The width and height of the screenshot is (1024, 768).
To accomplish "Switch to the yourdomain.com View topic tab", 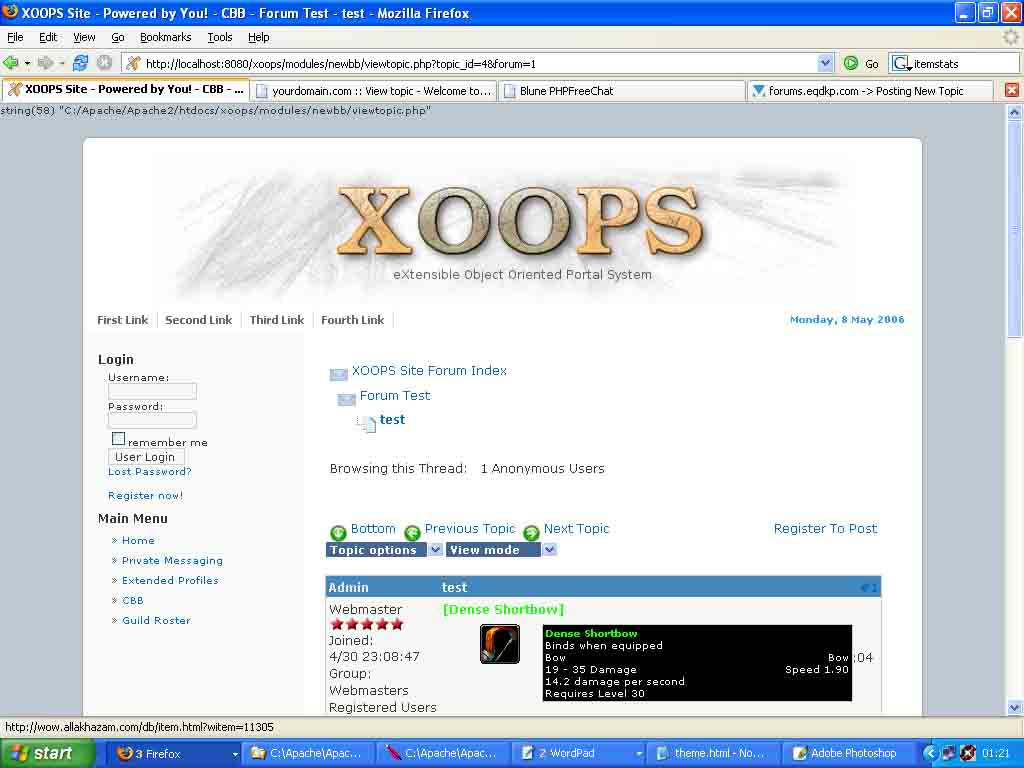I will tap(374, 91).
